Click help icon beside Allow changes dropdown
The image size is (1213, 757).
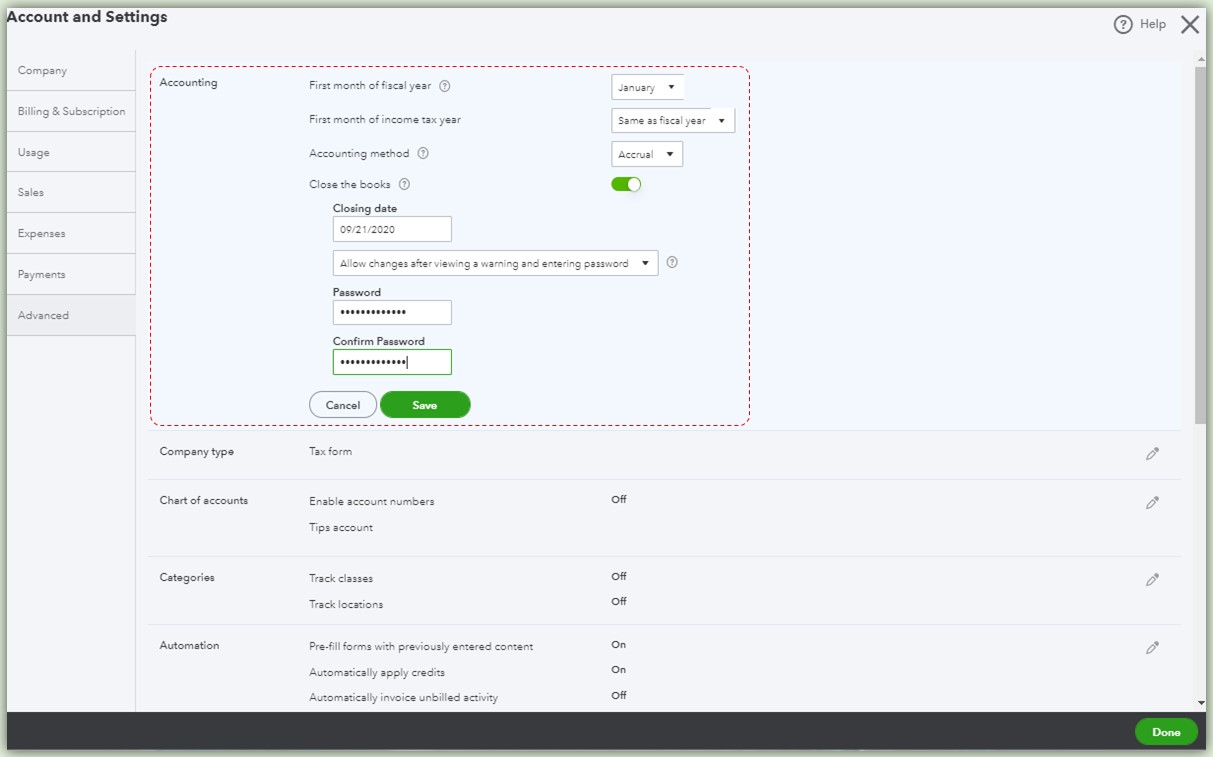672,263
